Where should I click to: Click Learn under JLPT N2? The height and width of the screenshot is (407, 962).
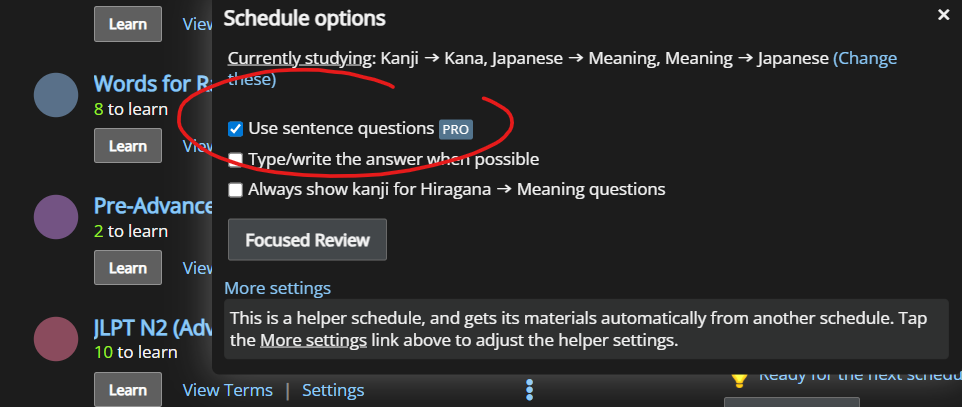coord(127,389)
